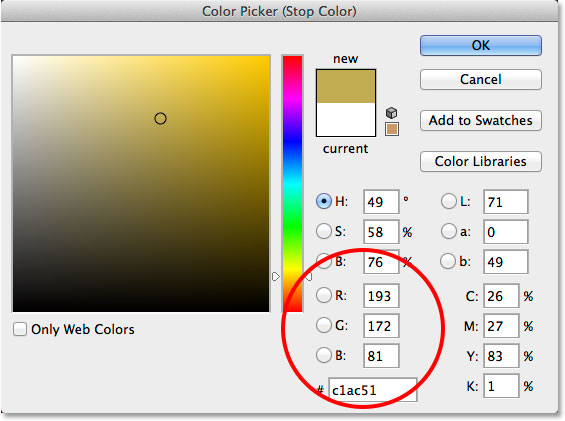Select the H hue radio button
The width and height of the screenshot is (565, 421).
point(324,201)
